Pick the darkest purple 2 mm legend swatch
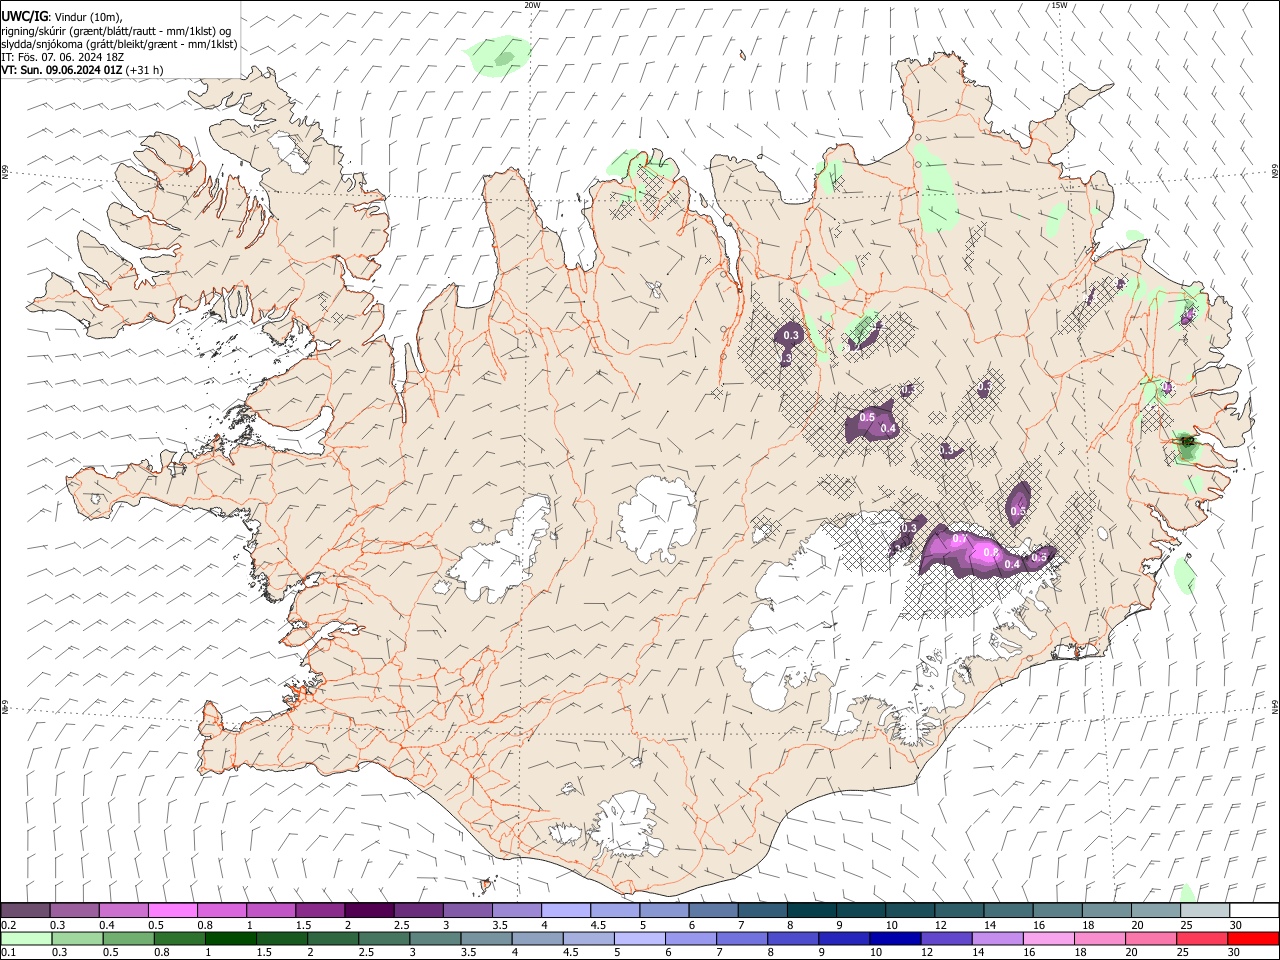Viewport: 1280px width, 960px height. (x=368, y=910)
